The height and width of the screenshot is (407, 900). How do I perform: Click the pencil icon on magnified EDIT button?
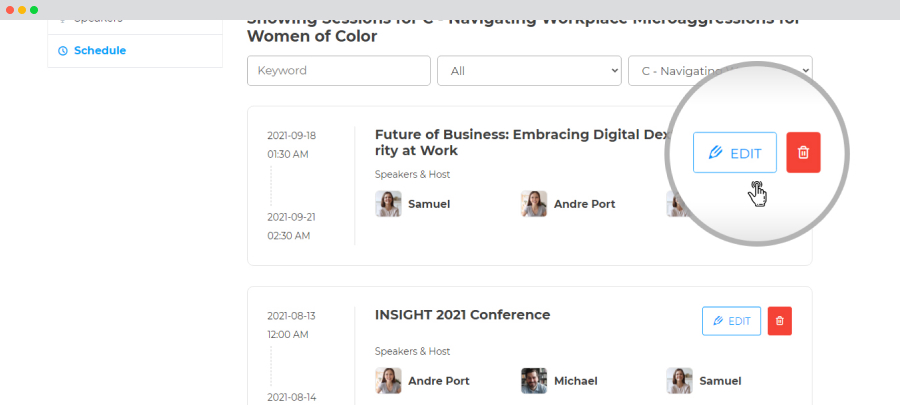click(715, 153)
